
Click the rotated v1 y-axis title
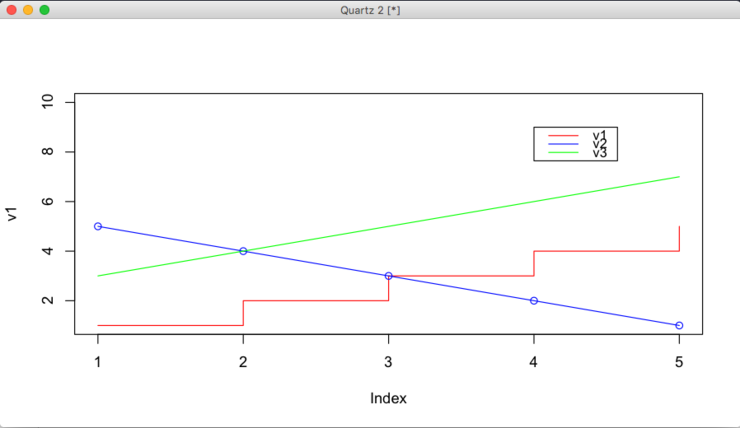coord(12,214)
